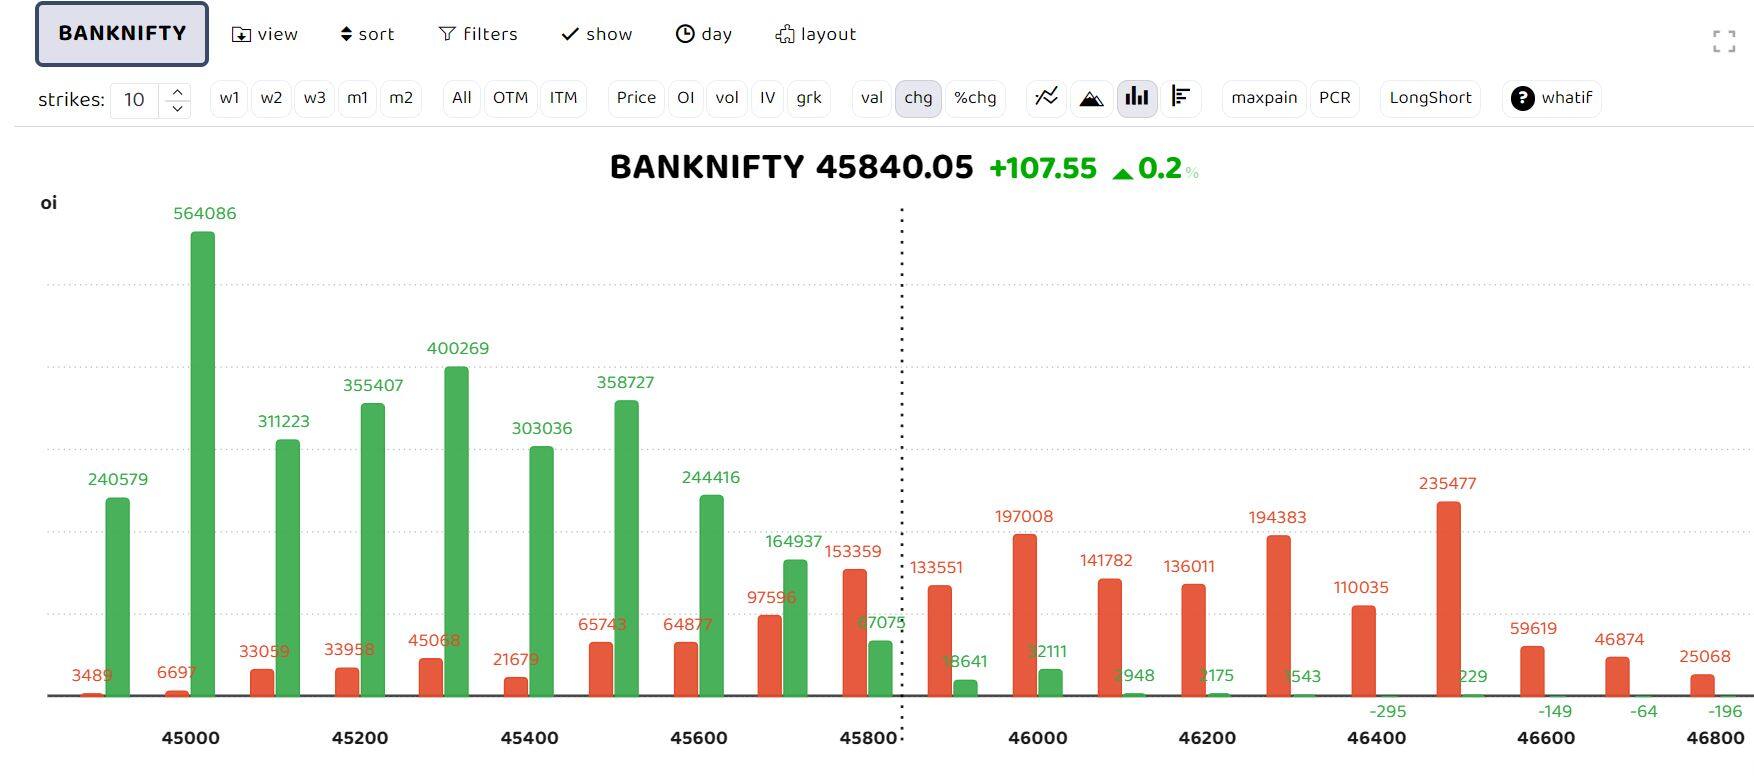
Task: Select the w1 expiry toggle
Action: pyautogui.click(x=229, y=98)
